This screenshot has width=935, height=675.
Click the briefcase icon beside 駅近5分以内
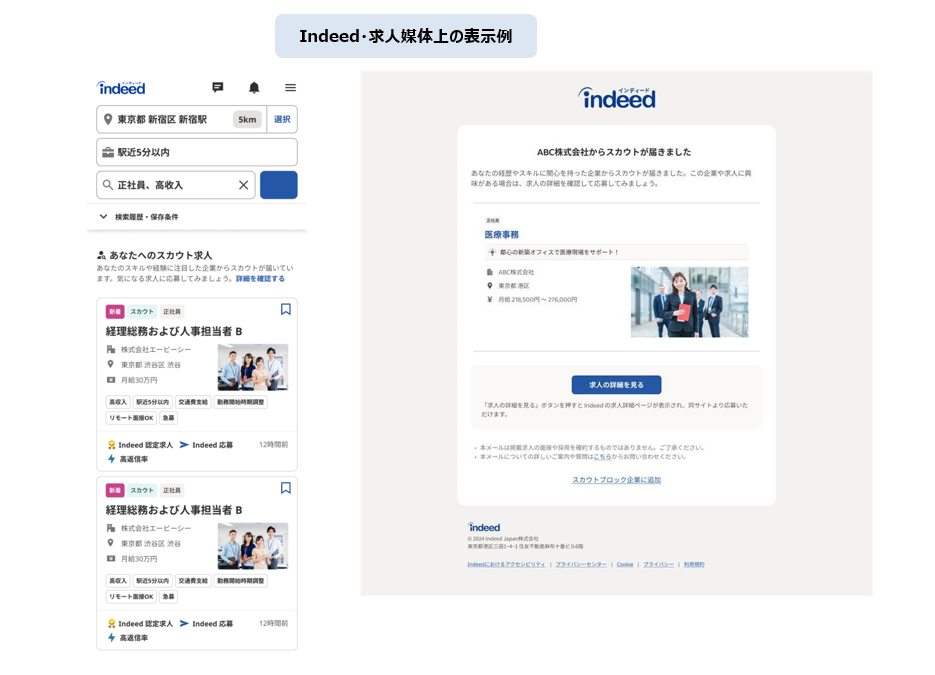pos(108,150)
